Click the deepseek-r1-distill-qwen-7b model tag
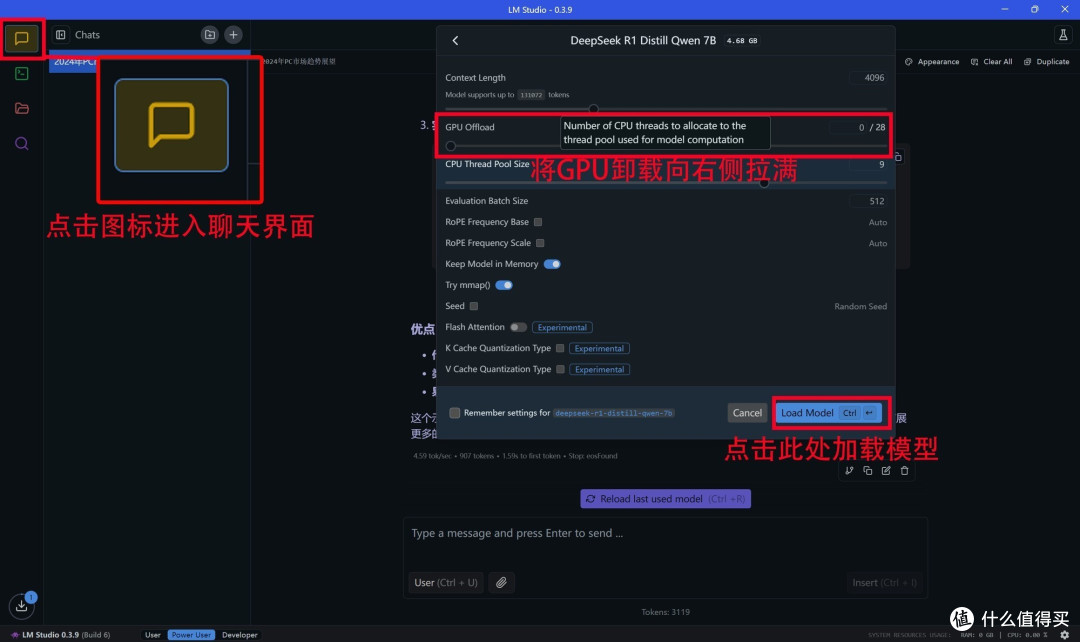1080x642 pixels. click(x=614, y=413)
